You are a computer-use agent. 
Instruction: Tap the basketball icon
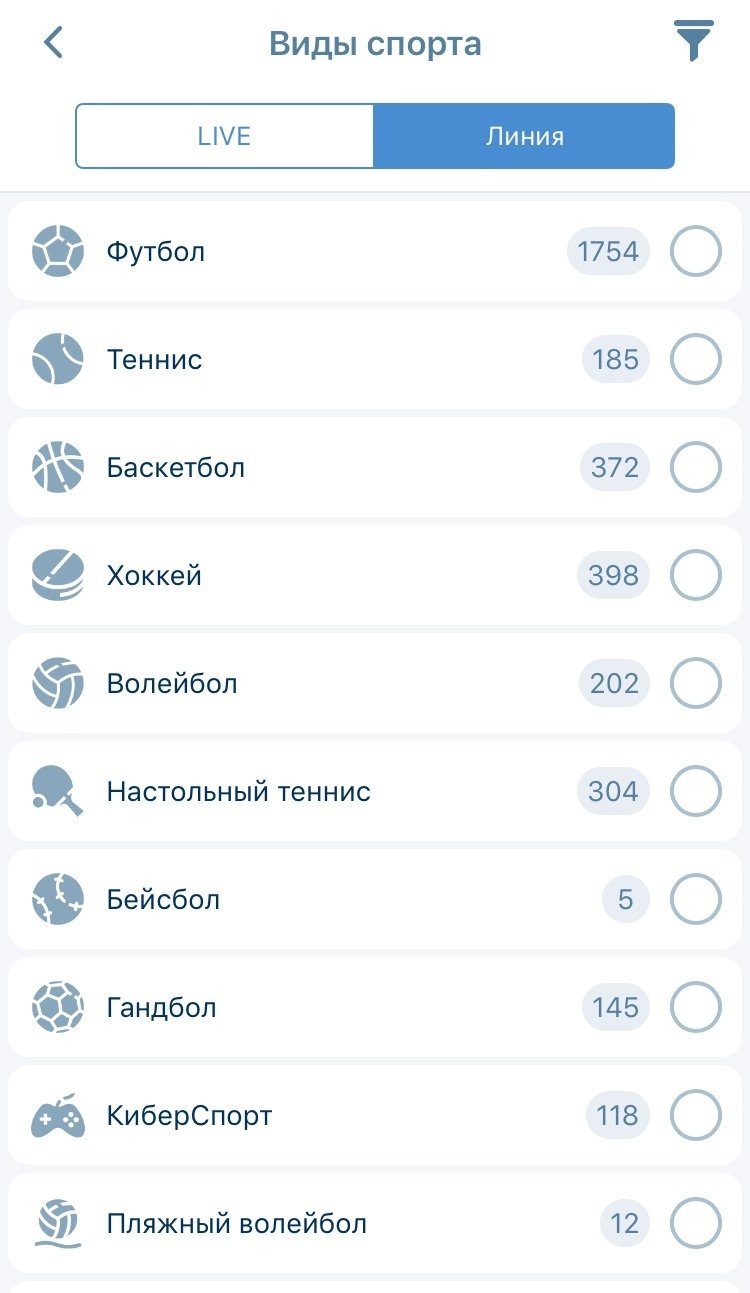[x=57, y=467]
